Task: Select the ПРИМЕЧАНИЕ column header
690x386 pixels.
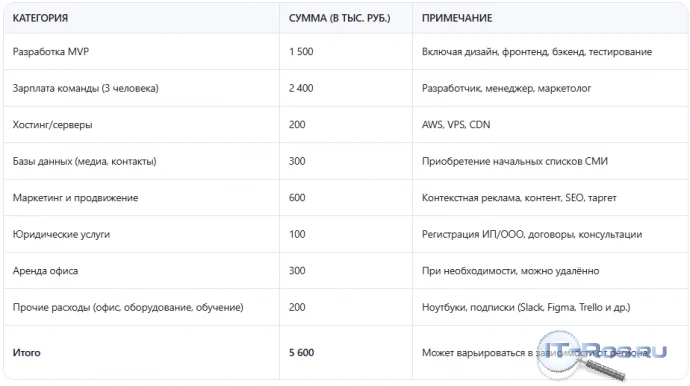Action: tap(457, 18)
